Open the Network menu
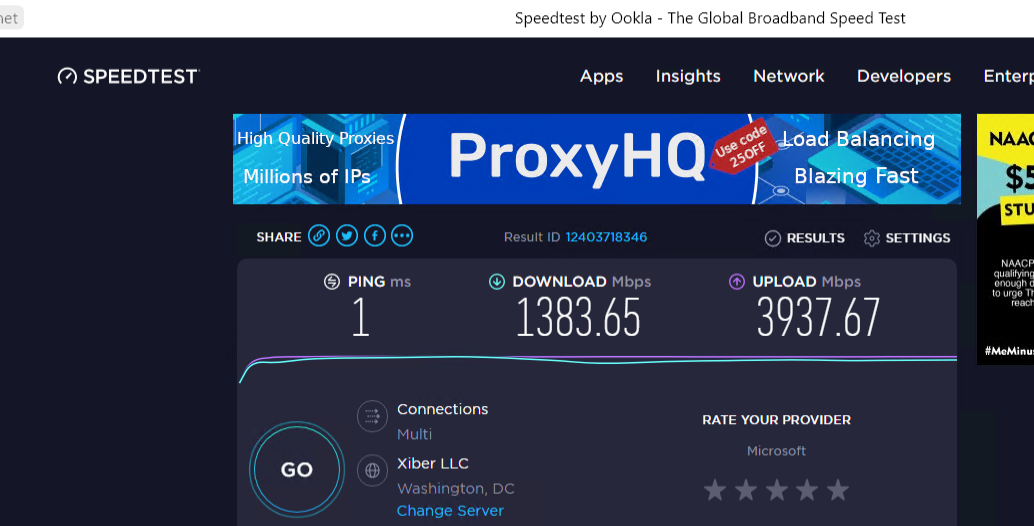Image resolution: width=1034 pixels, height=526 pixels. point(789,76)
